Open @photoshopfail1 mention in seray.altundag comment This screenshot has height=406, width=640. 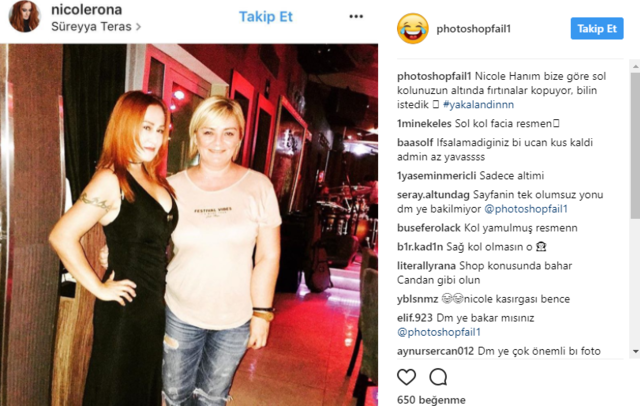click(x=526, y=209)
